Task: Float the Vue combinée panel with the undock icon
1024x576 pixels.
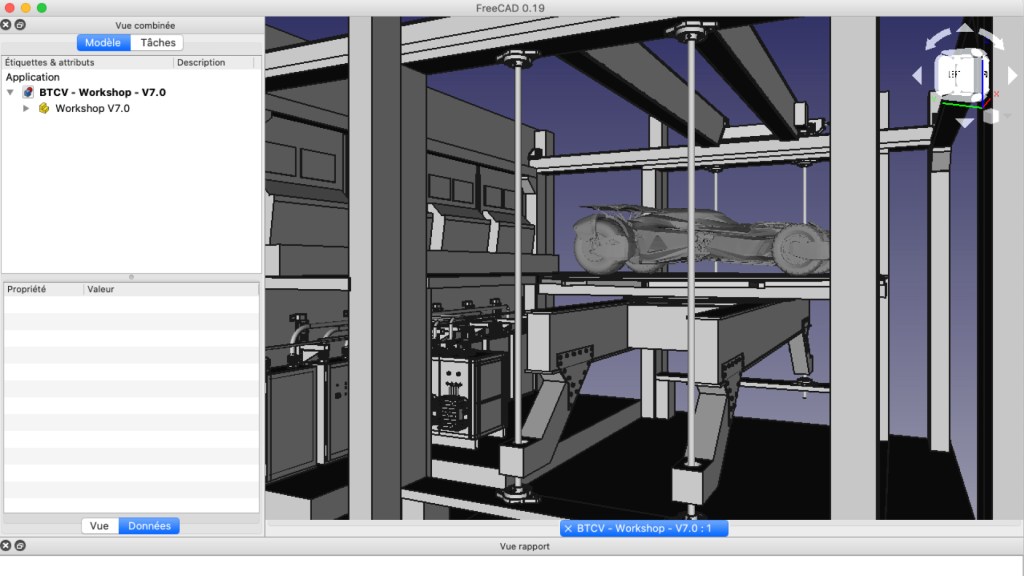Action: pyautogui.click(x=20, y=24)
